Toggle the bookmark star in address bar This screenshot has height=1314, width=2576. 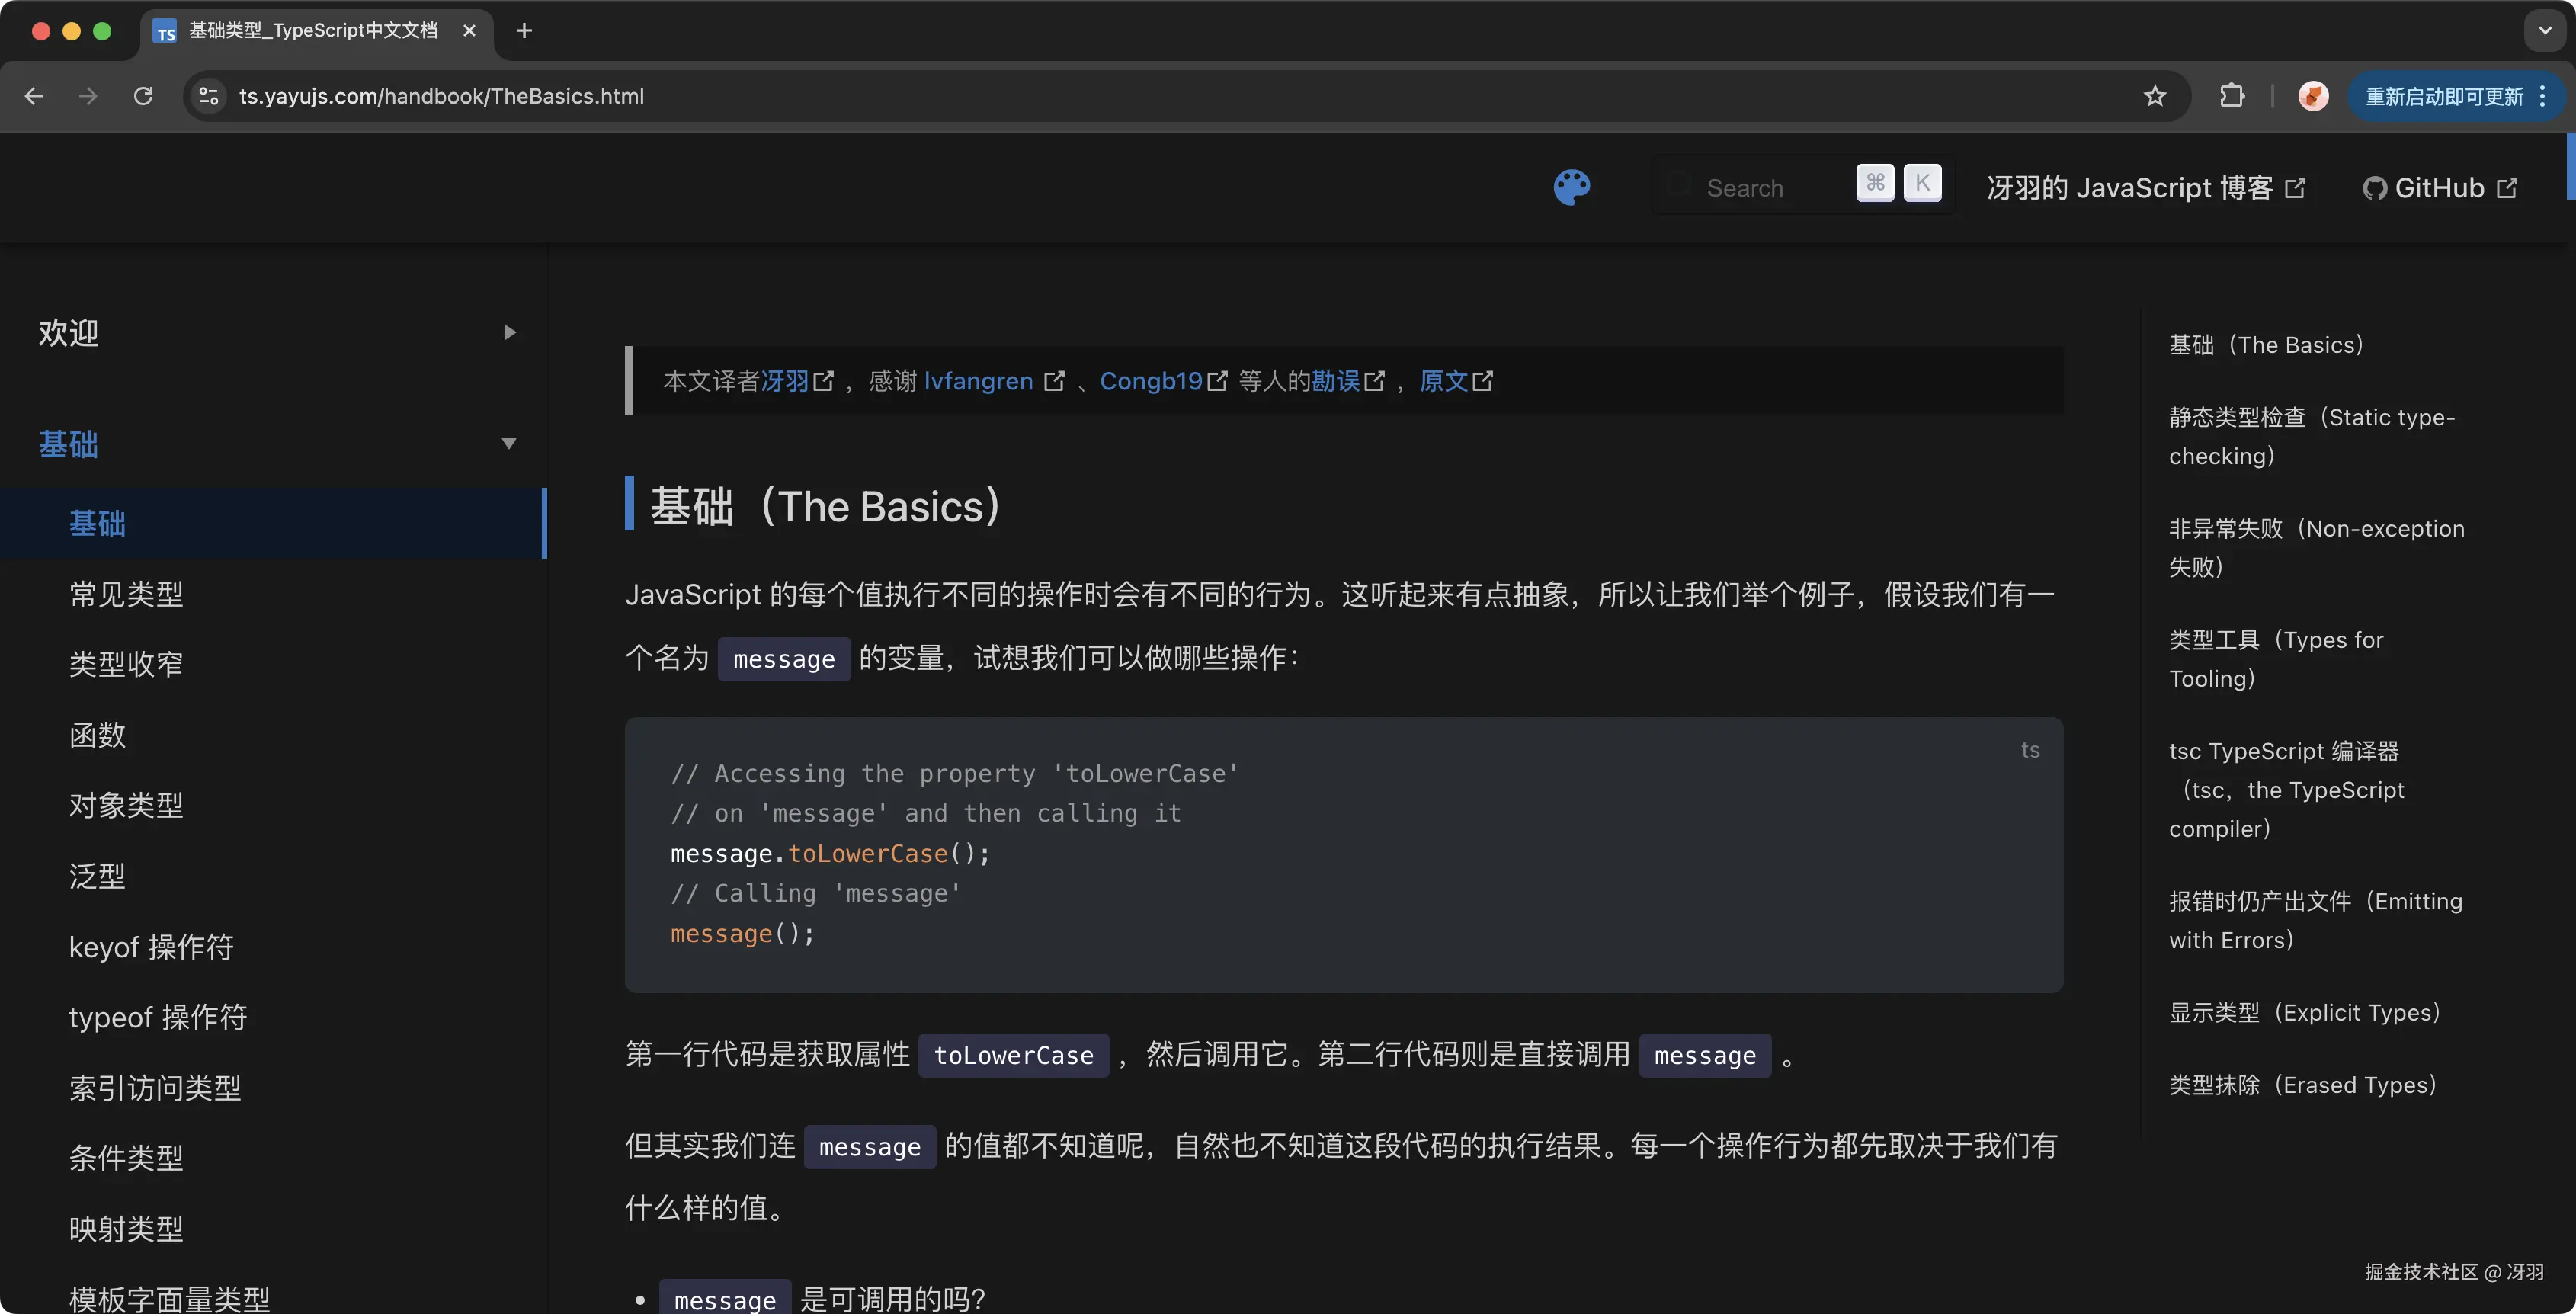[2155, 96]
